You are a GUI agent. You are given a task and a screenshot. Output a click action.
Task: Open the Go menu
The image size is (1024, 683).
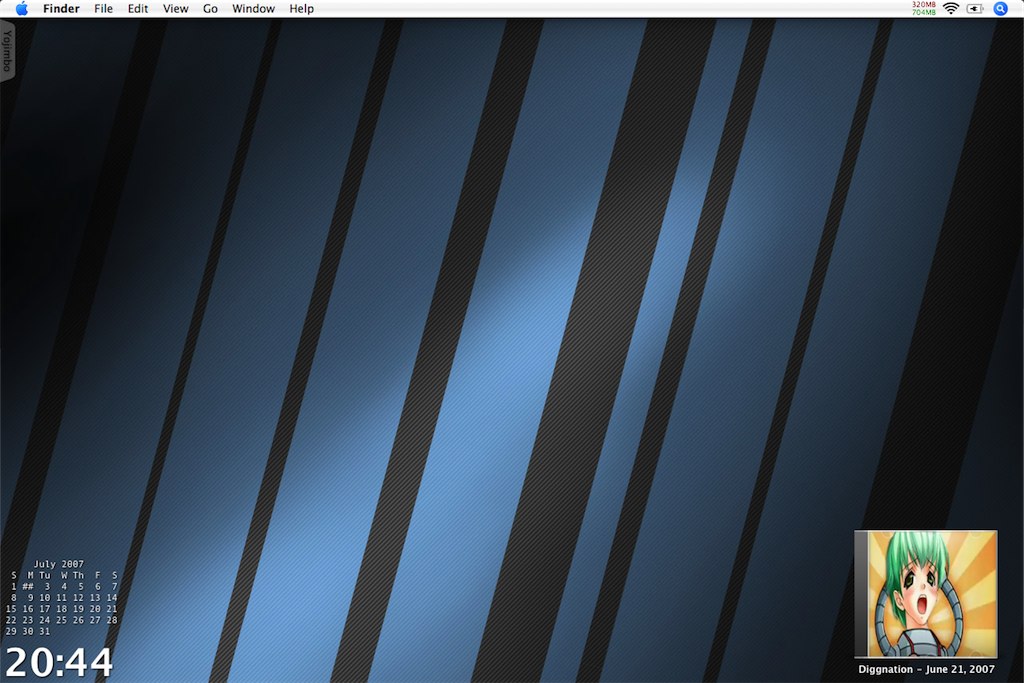(x=210, y=8)
